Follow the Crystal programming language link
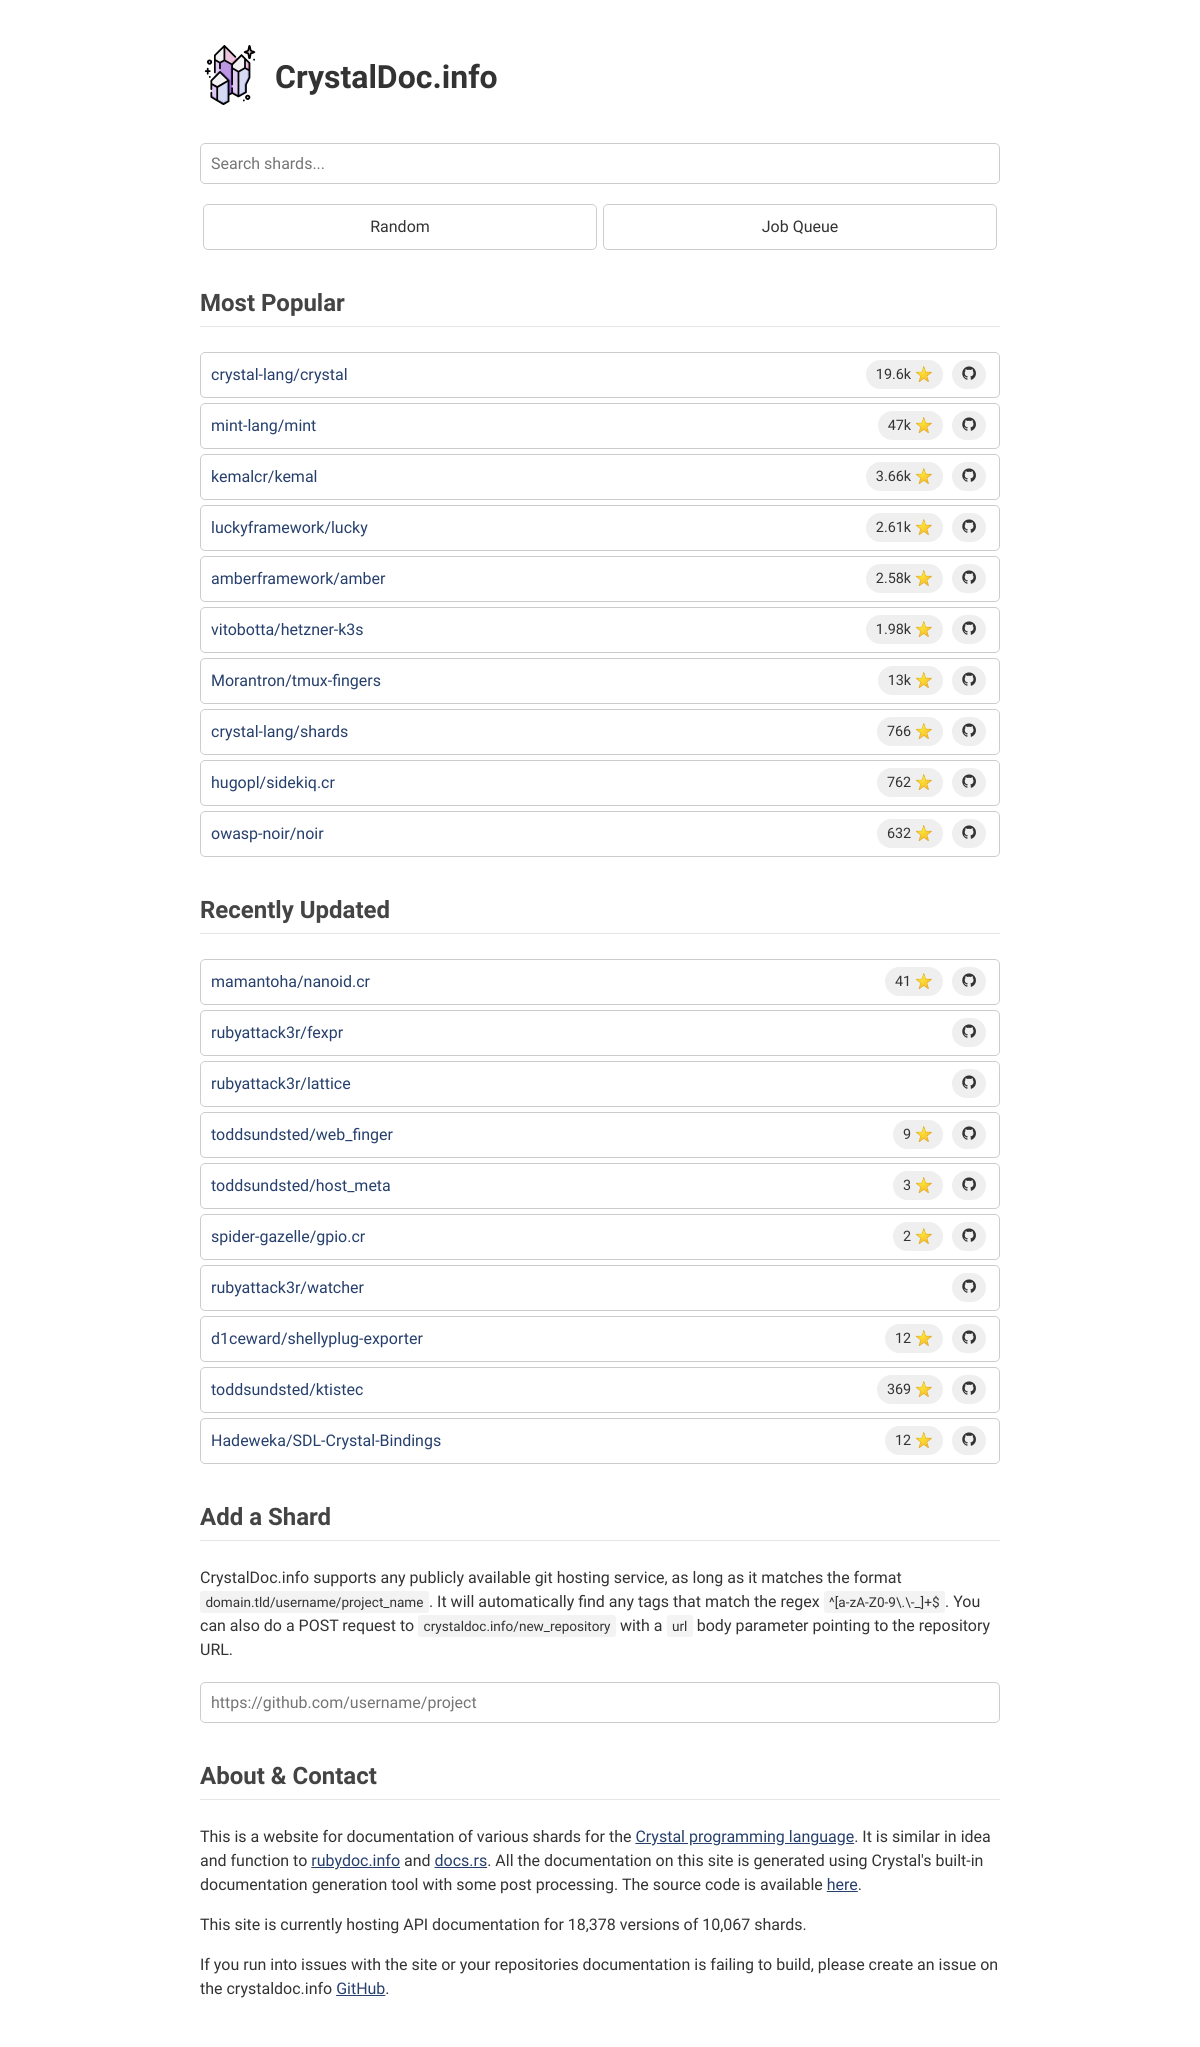This screenshot has width=1200, height=2047. point(745,1836)
